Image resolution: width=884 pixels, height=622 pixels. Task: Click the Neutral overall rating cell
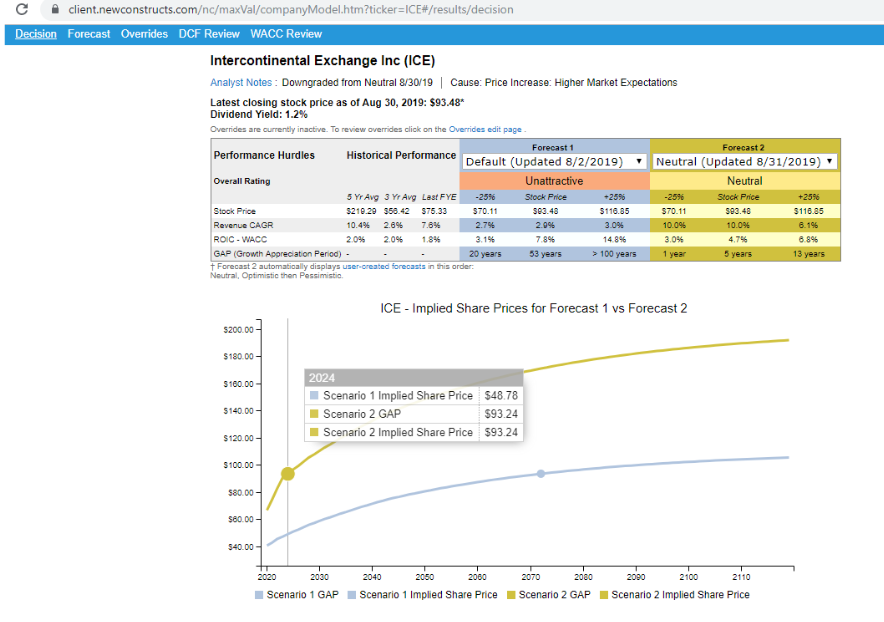click(x=745, y=181)
